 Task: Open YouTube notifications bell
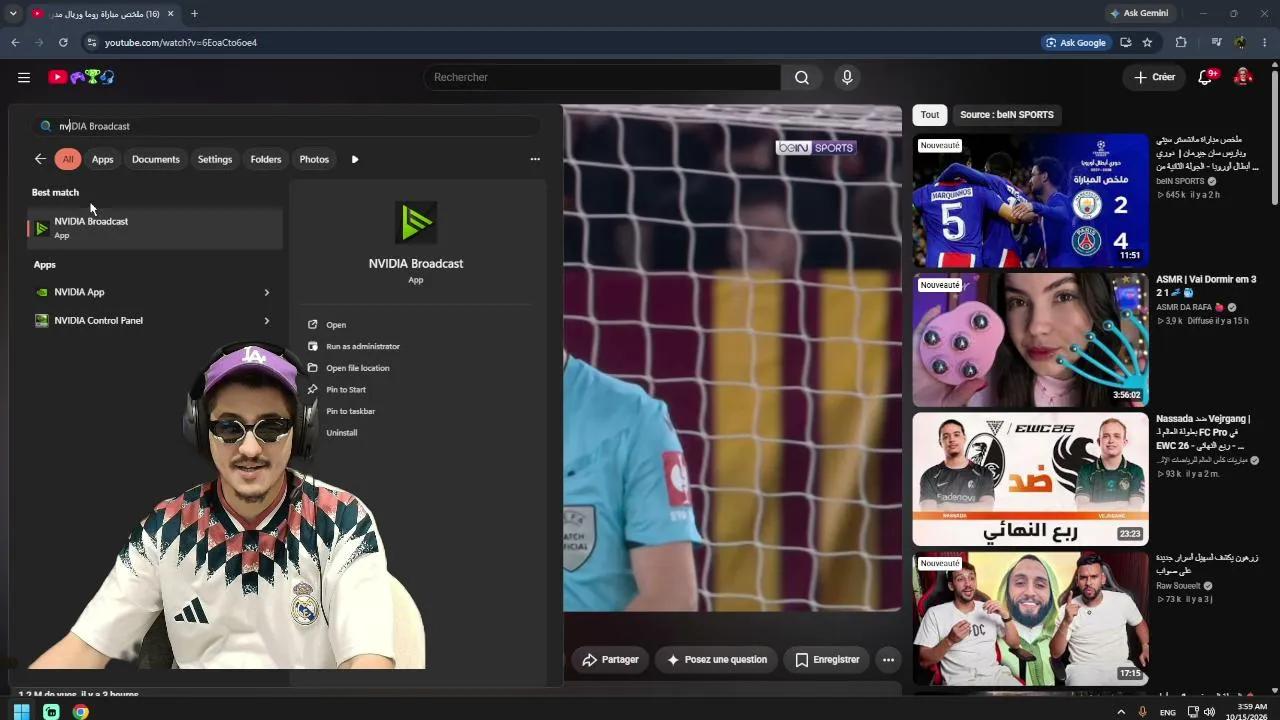point(1206,77)
